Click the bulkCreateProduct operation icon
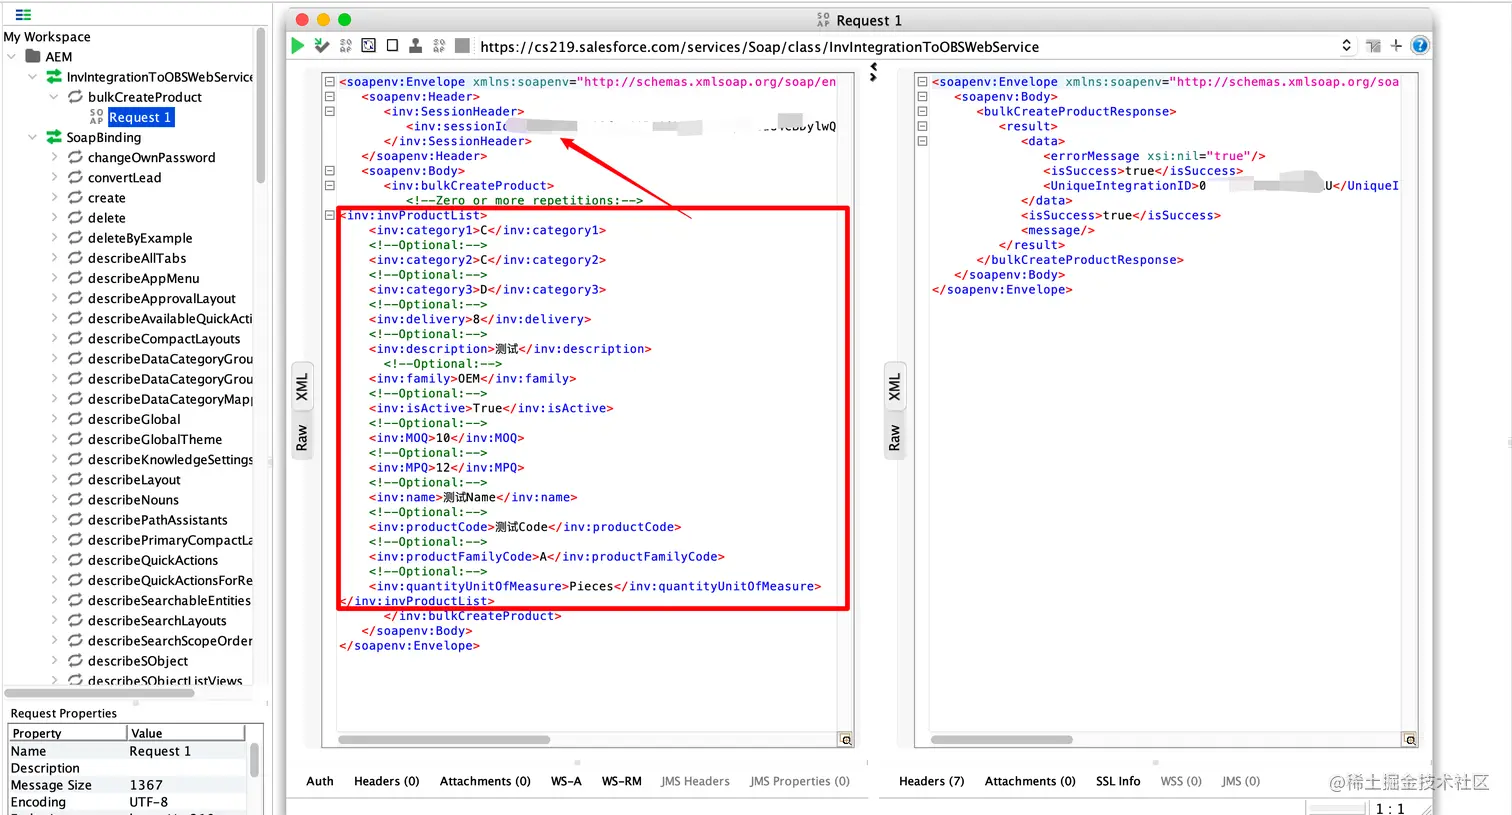 coord(75,97)
